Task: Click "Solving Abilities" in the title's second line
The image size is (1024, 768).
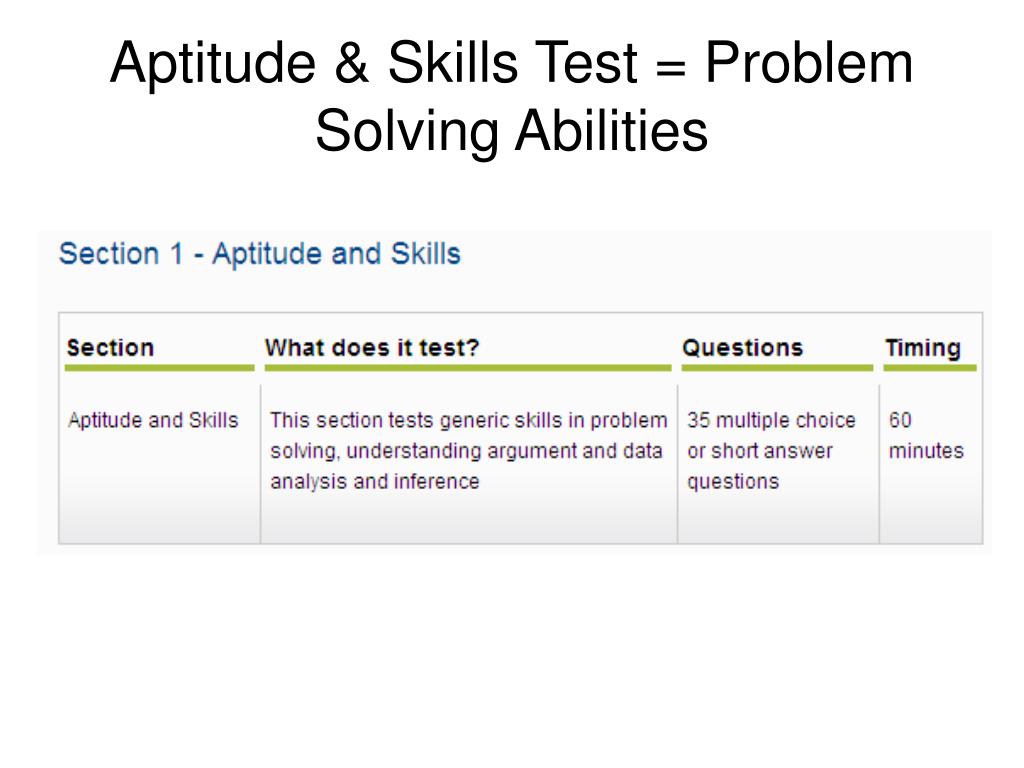Action: pos(512,131)
